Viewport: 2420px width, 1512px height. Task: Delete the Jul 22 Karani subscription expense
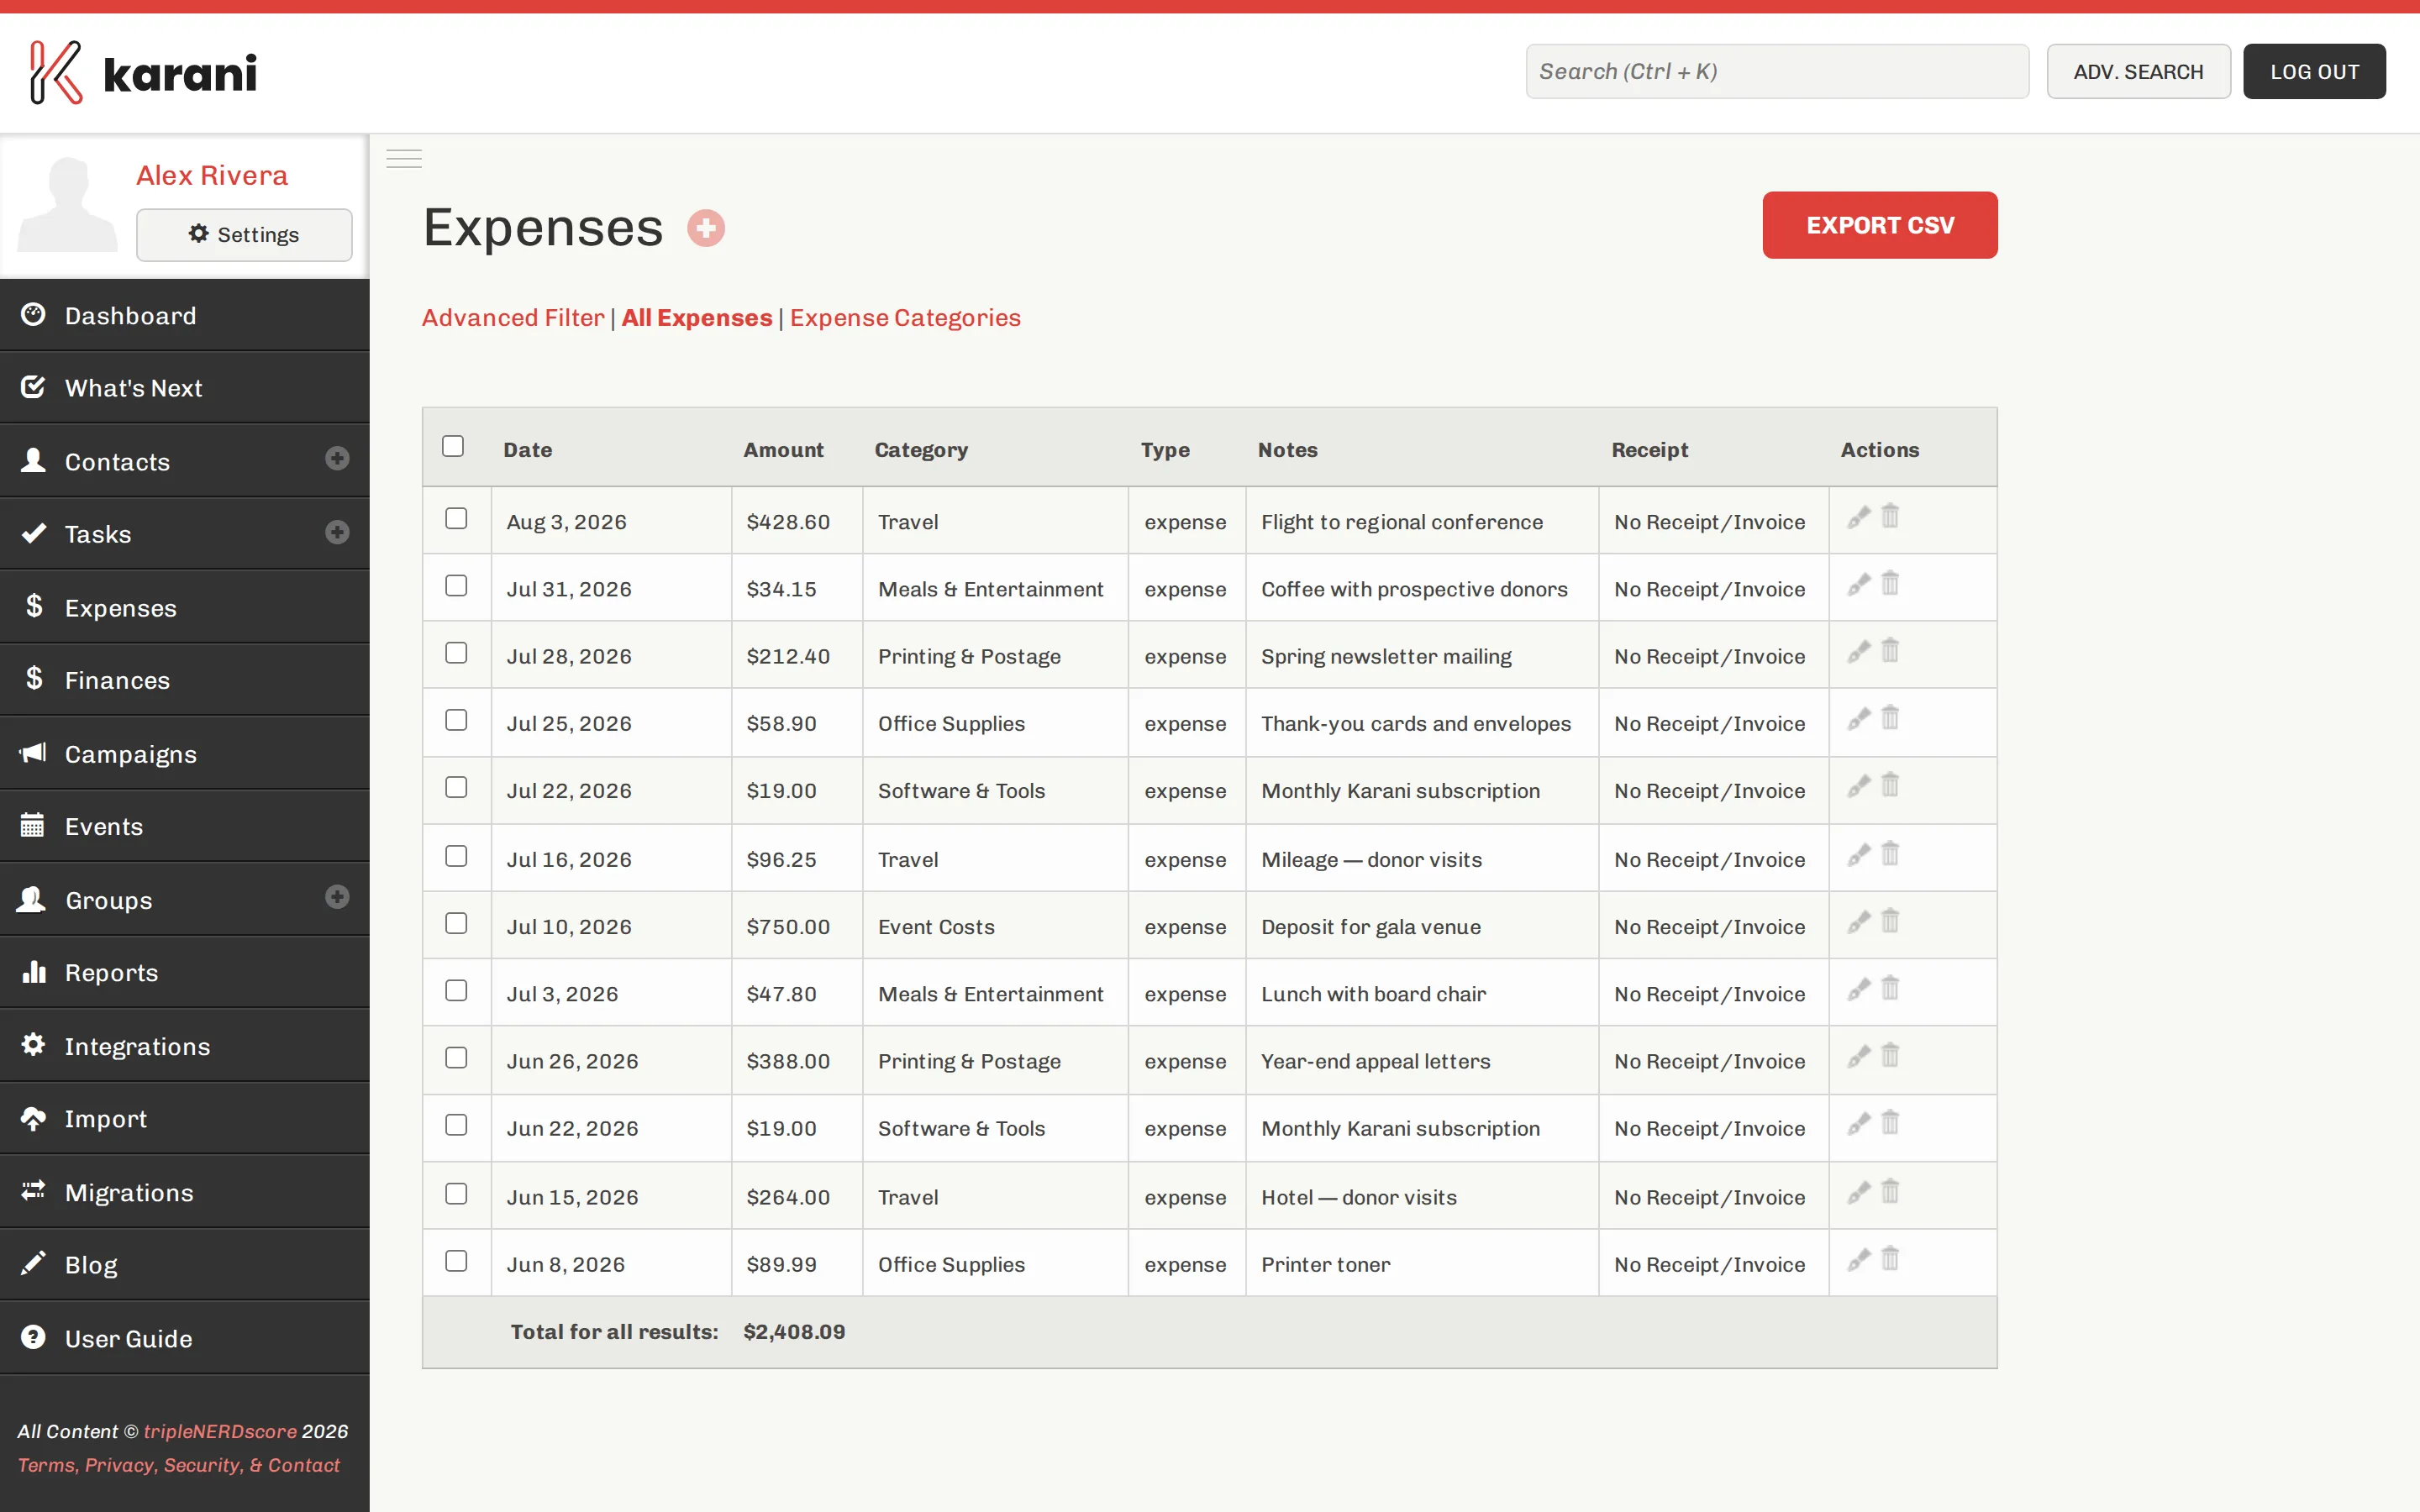[x=1890, y=785]
